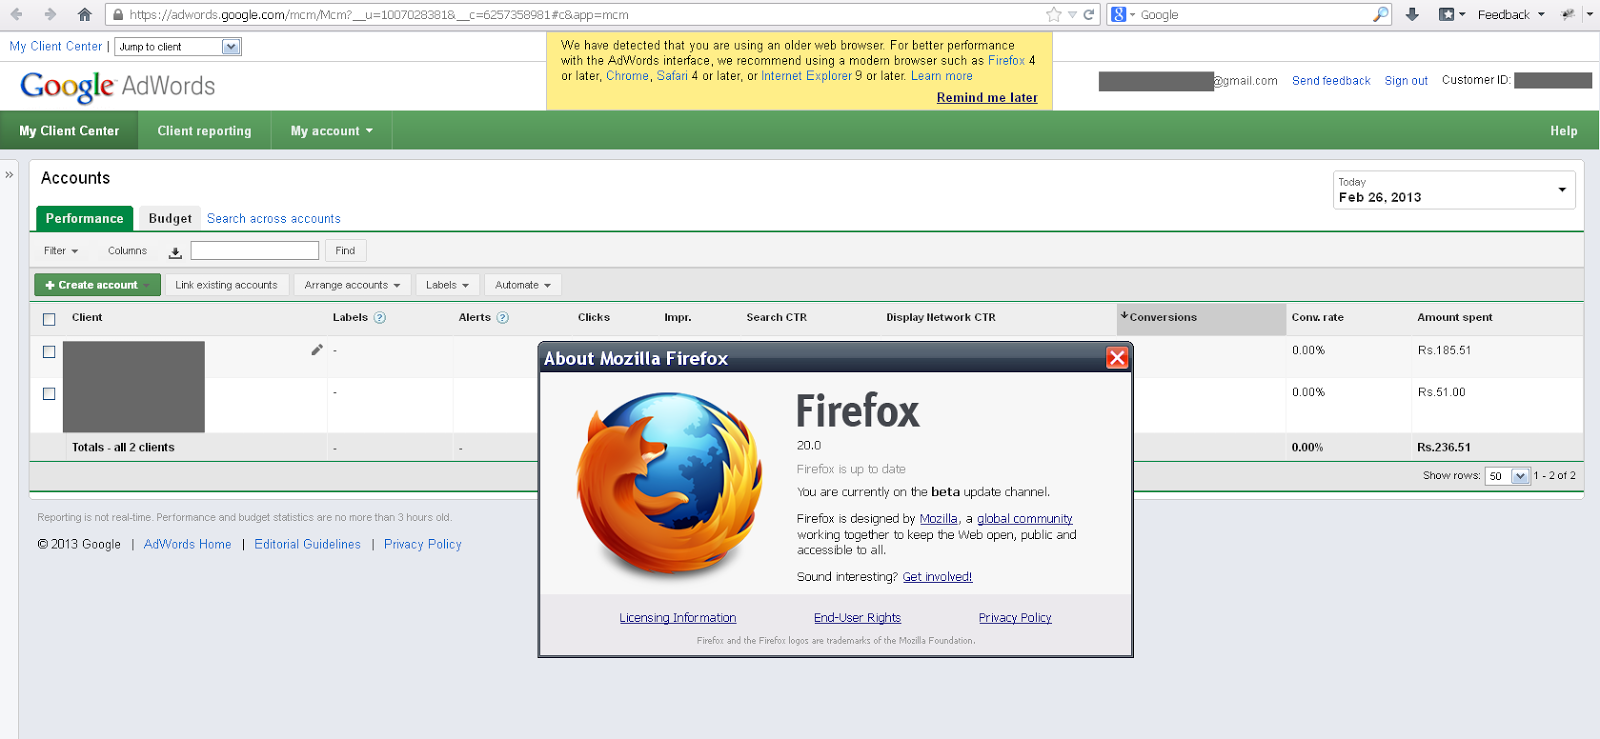Edit client name with pencil icon

click(x=317, y=349)
